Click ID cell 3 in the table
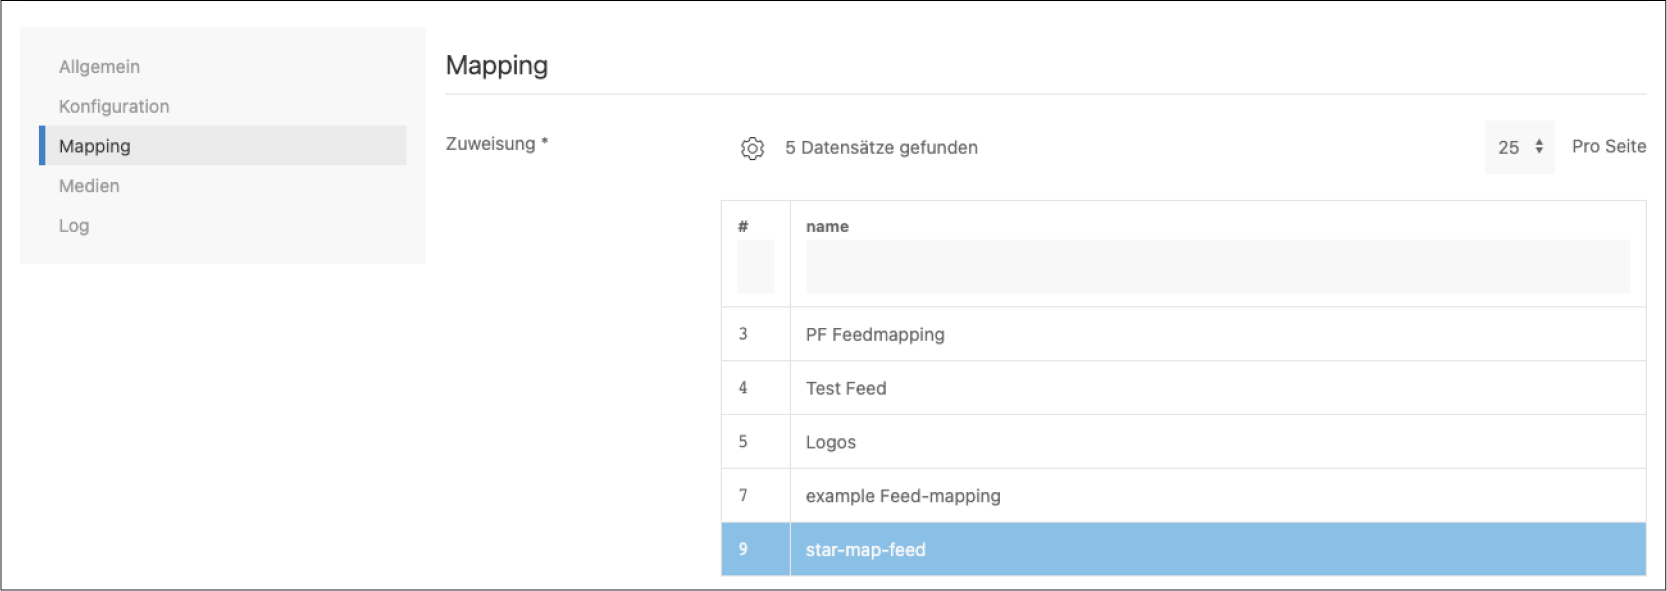This screenshot has width=1667, height=591. 743,334
